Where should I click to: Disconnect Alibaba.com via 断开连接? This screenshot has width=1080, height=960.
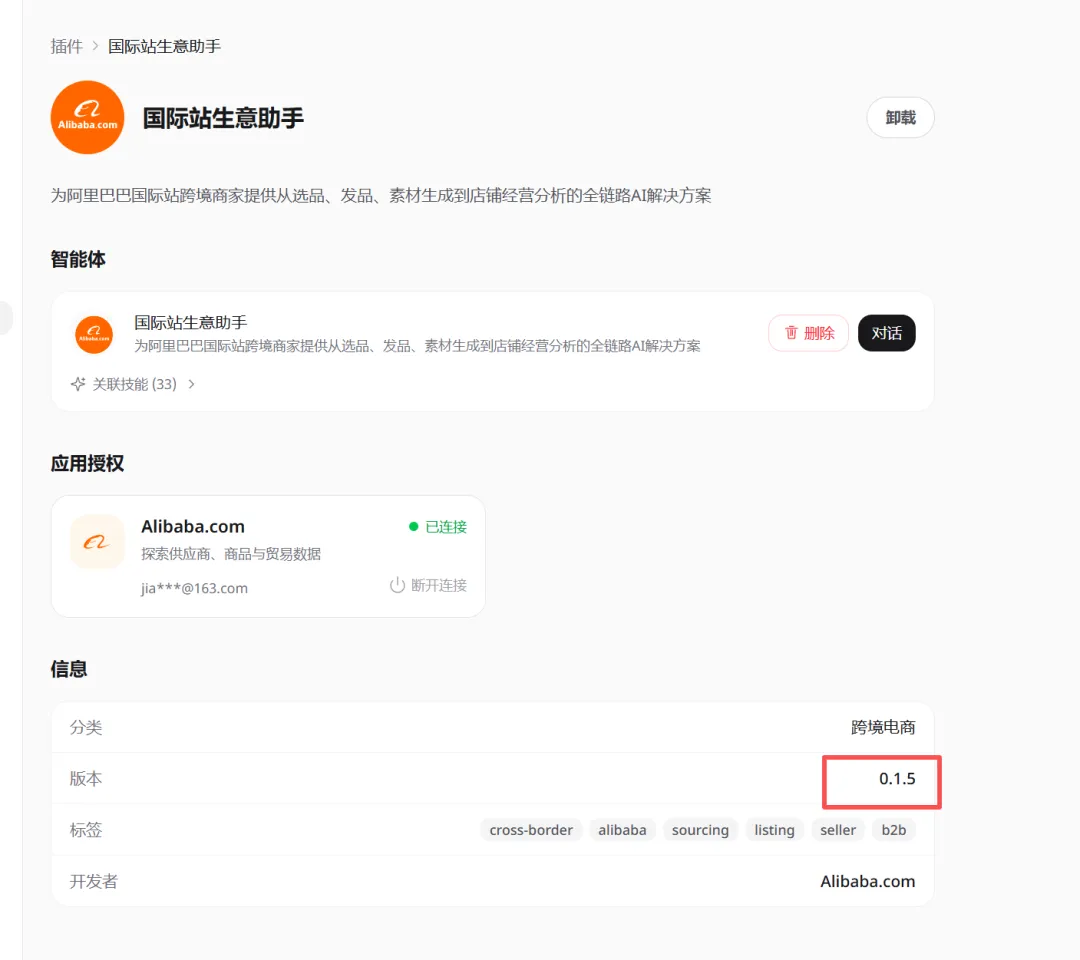coord(428,585)
